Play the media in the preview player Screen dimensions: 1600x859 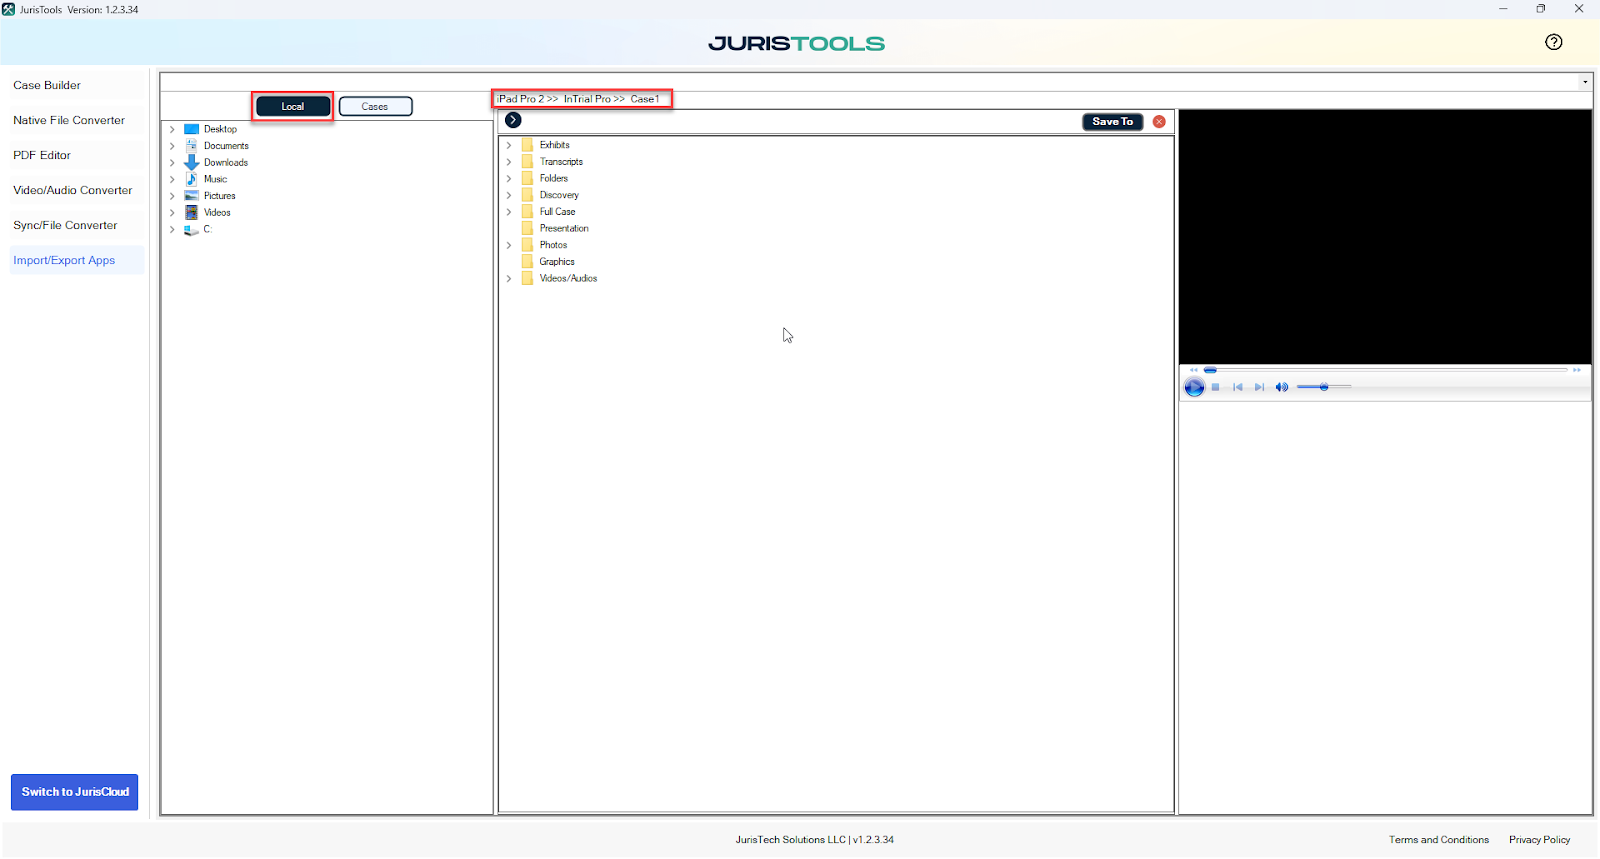pyautogui.click(x=1194, y=387)
